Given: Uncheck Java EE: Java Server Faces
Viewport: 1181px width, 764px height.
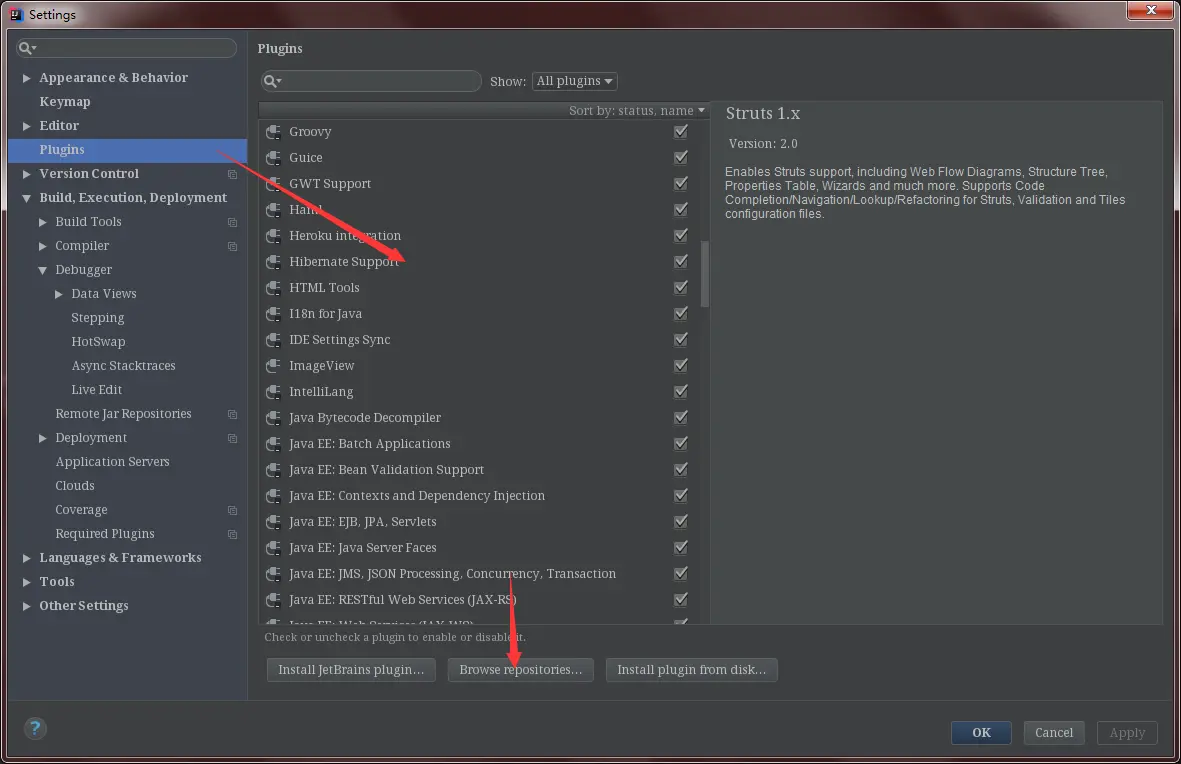Looking at the screenshot, I should coord(681,547).
